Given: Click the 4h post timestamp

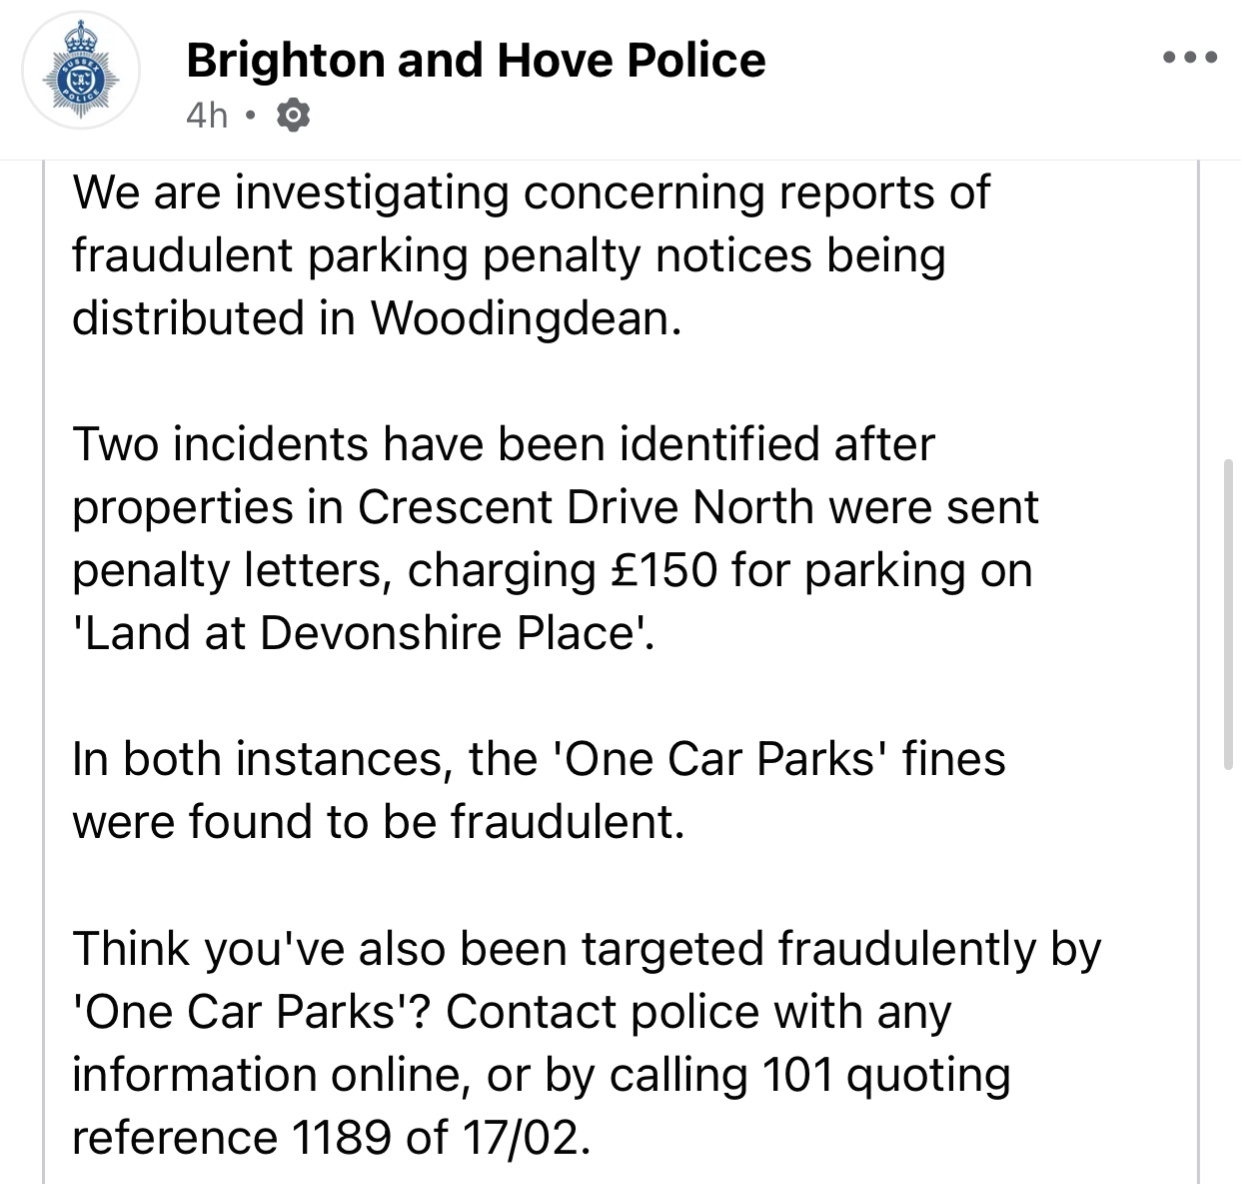Looking at the screenshot, I should pyautogui.click(x=207, y=116).
